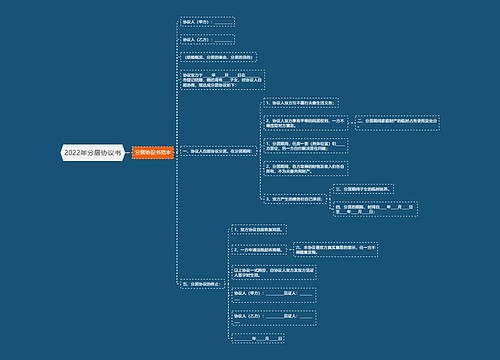Image resolution: width=500 pixels, height=360 pixels.
Task: Select sub-node 1 about 夫妻生活义务
Action: (301, 103)
